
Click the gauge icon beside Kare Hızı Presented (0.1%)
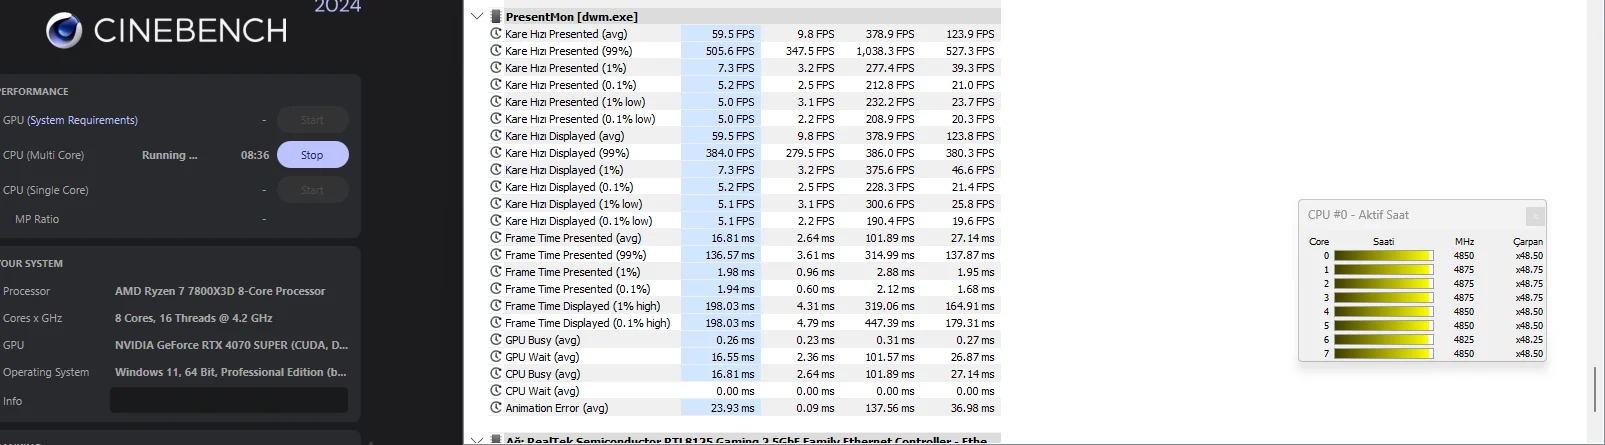point(496,85)
